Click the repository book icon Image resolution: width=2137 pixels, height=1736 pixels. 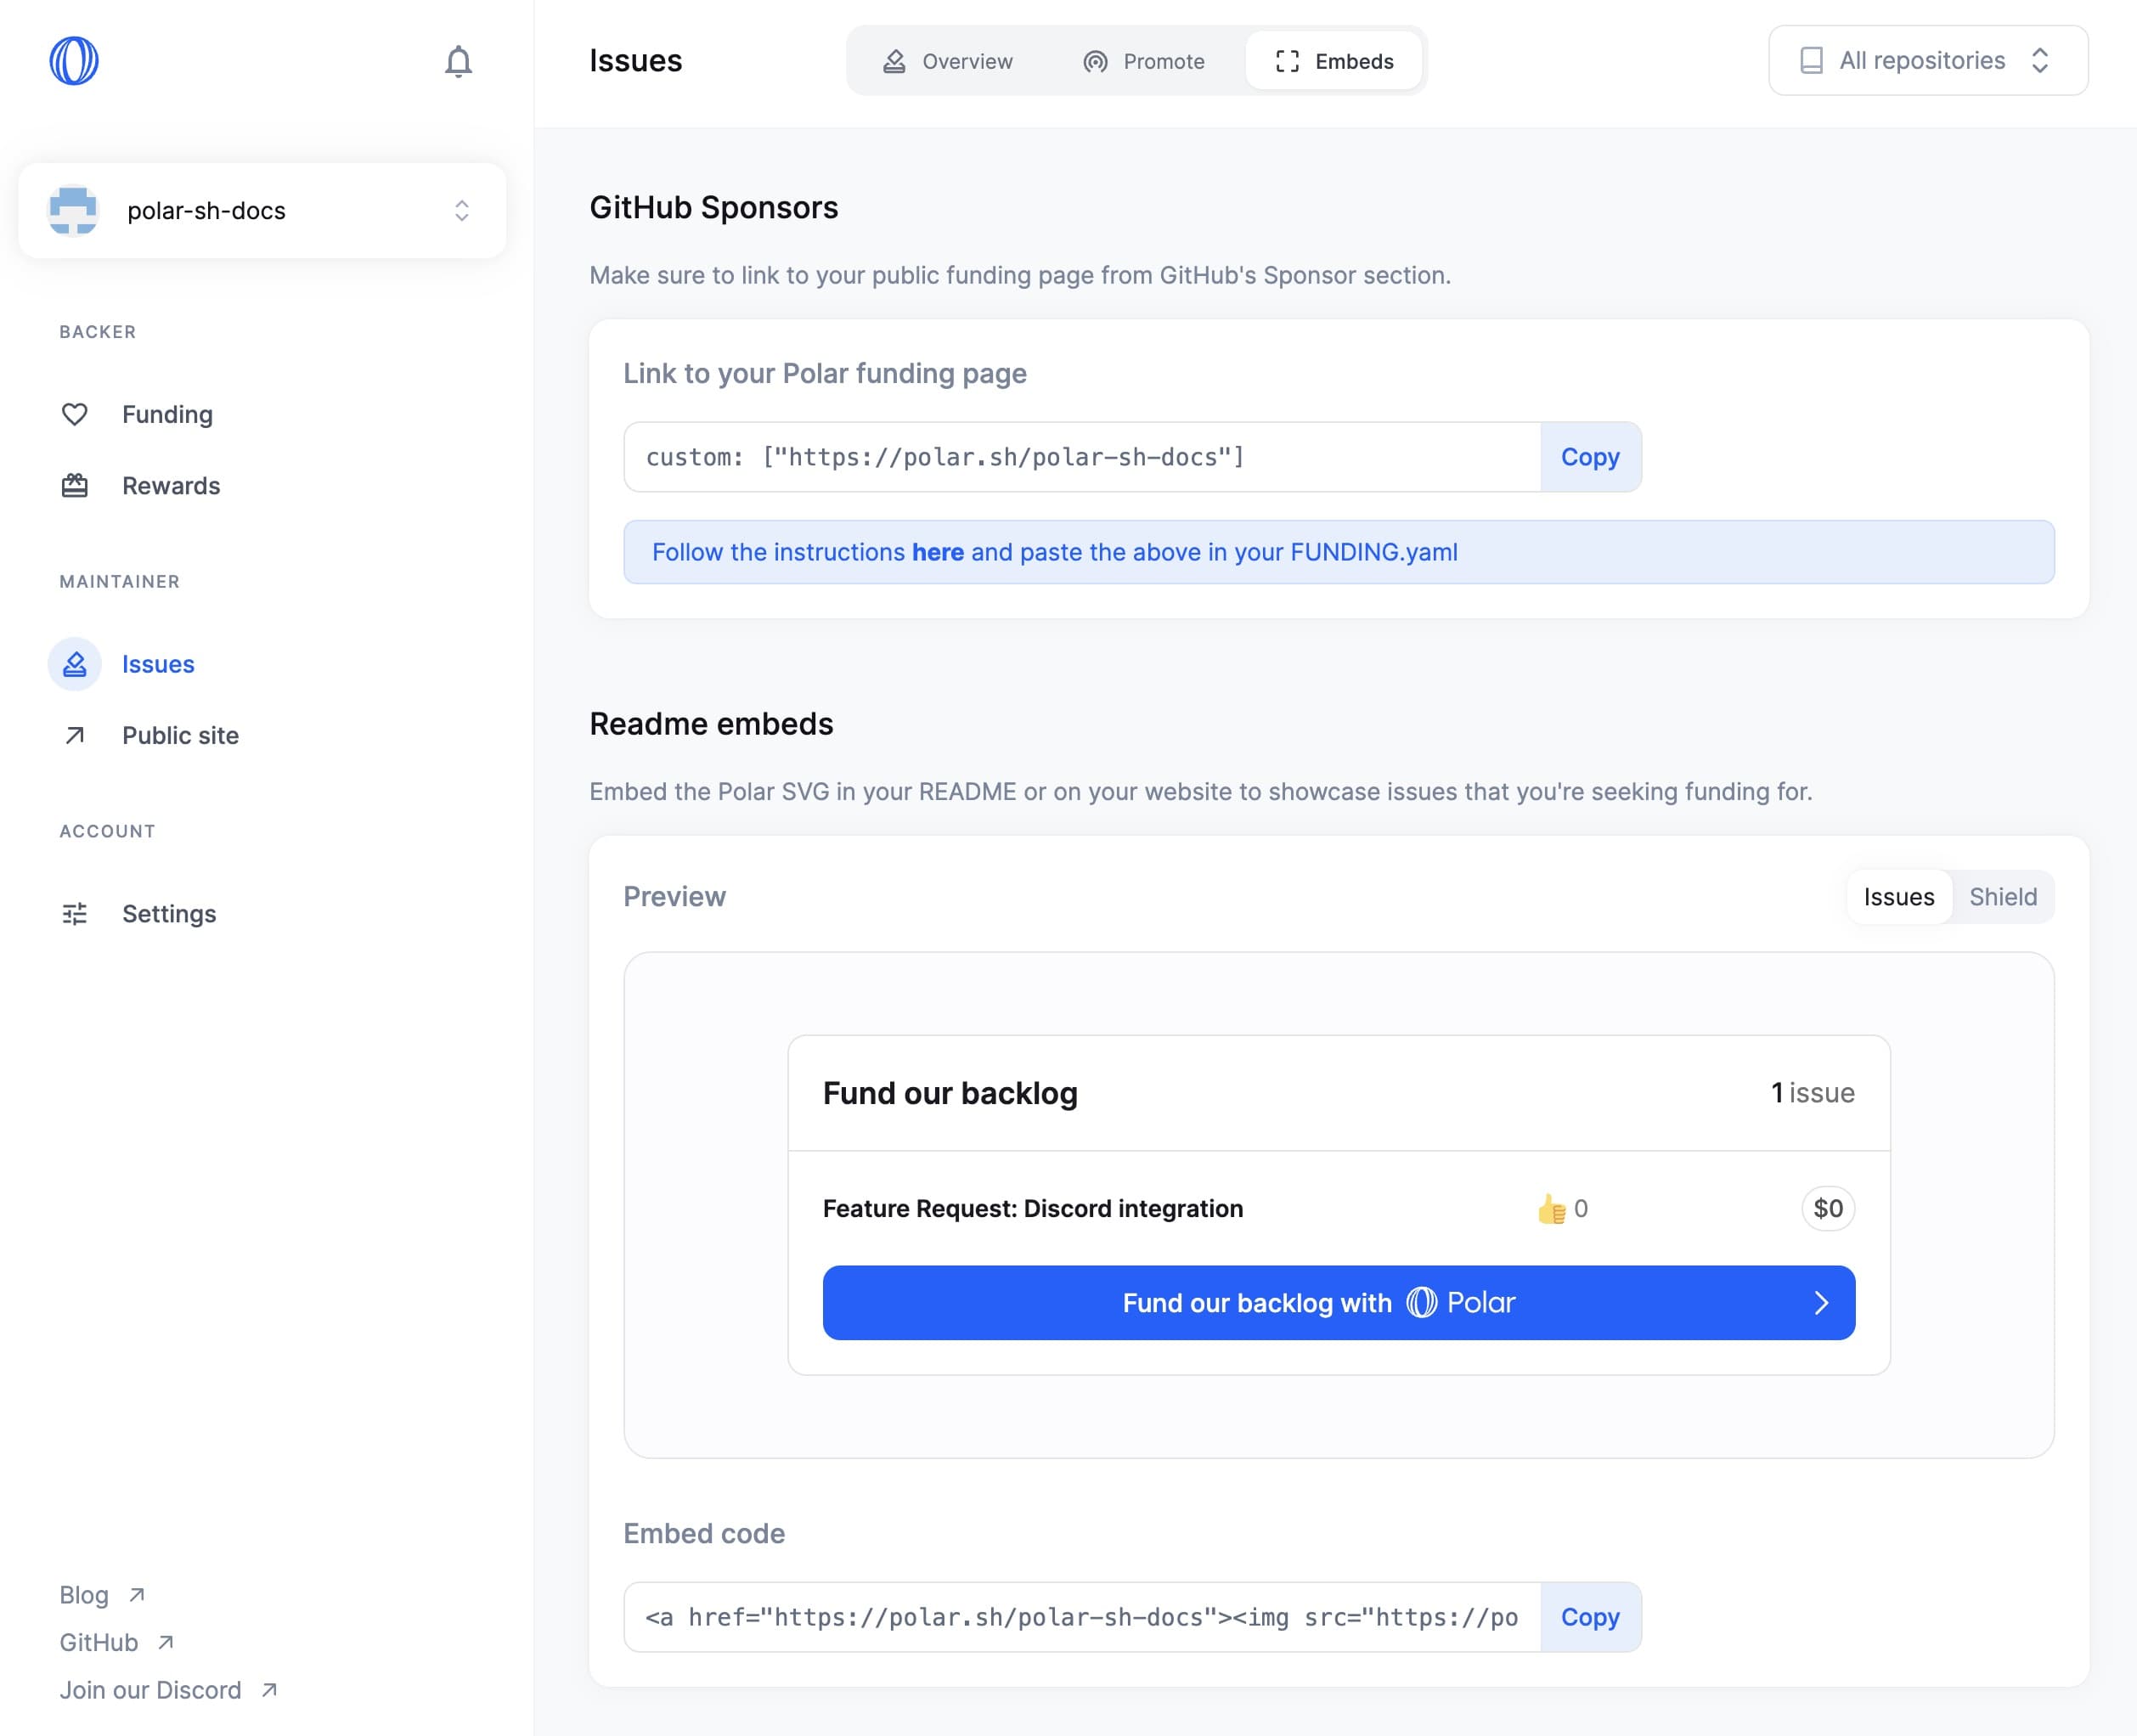click(1811, 61)
